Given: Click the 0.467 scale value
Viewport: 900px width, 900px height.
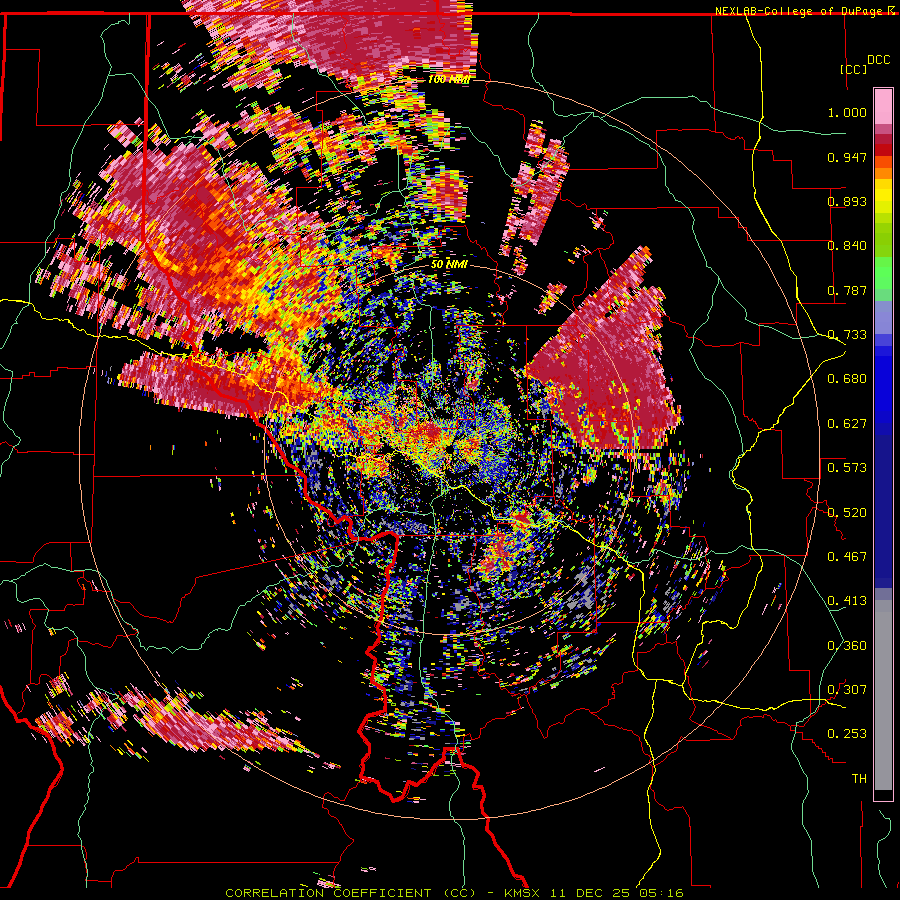Looking at the screenshot, I should pos(847,556).
